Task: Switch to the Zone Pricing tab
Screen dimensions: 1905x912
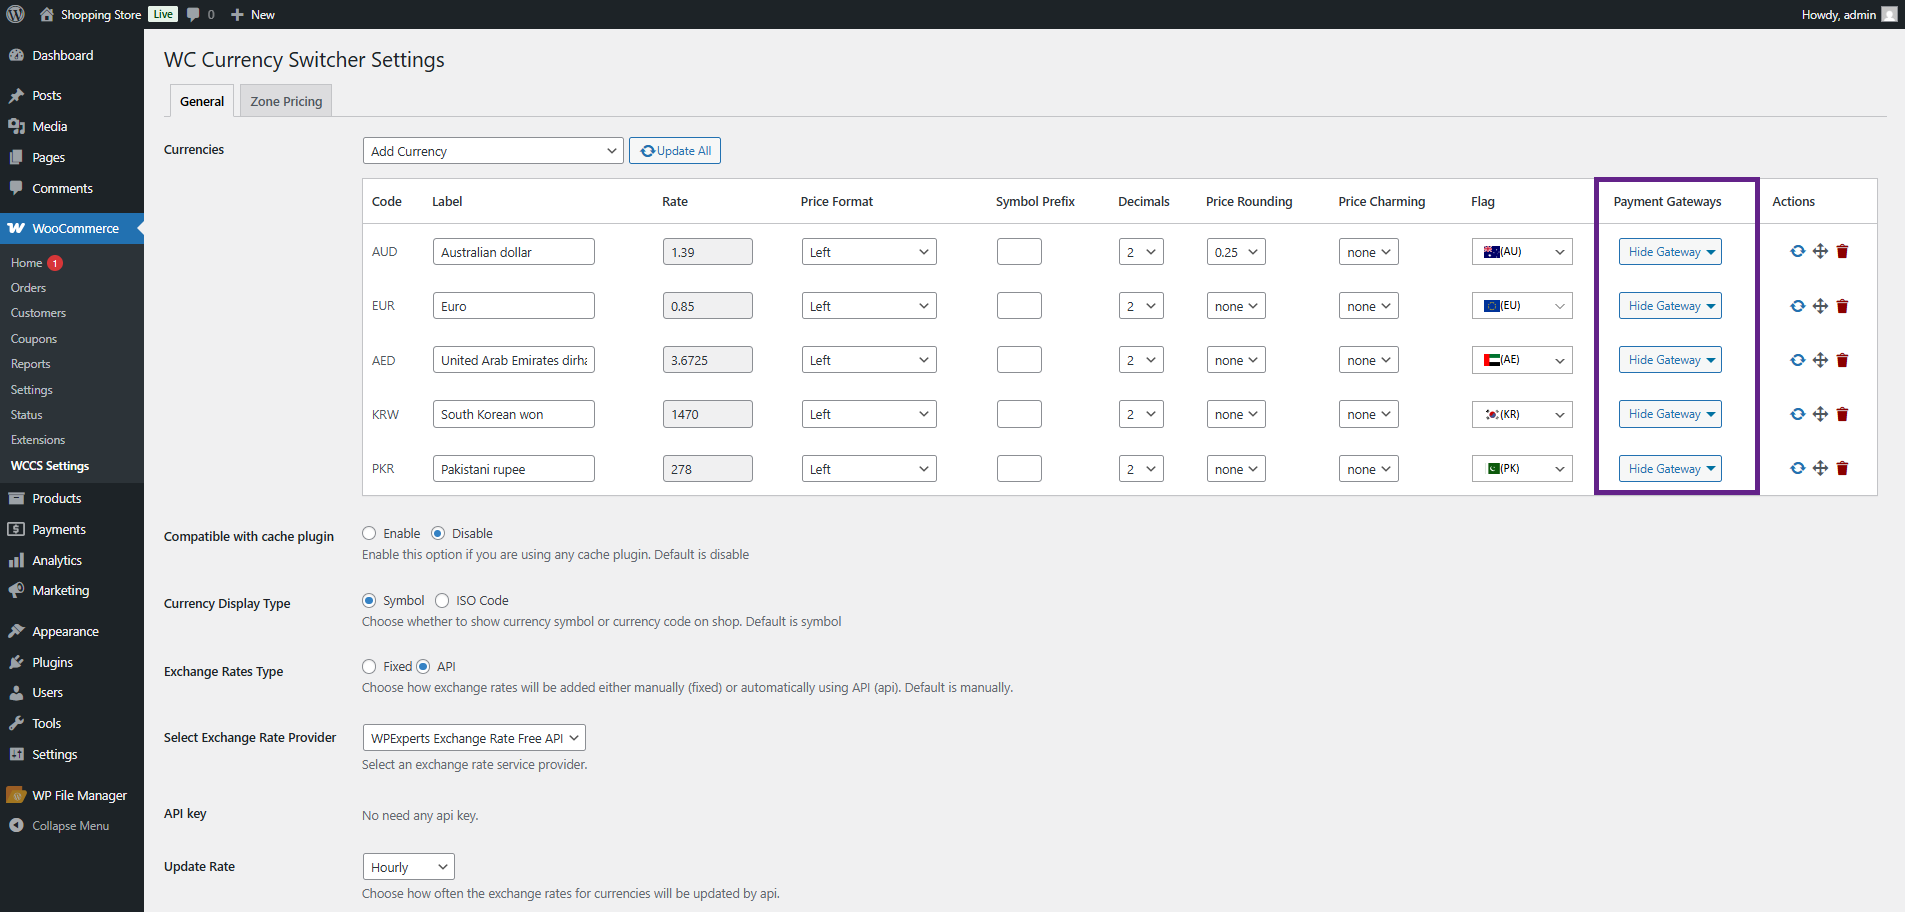Action: [286, 101]
